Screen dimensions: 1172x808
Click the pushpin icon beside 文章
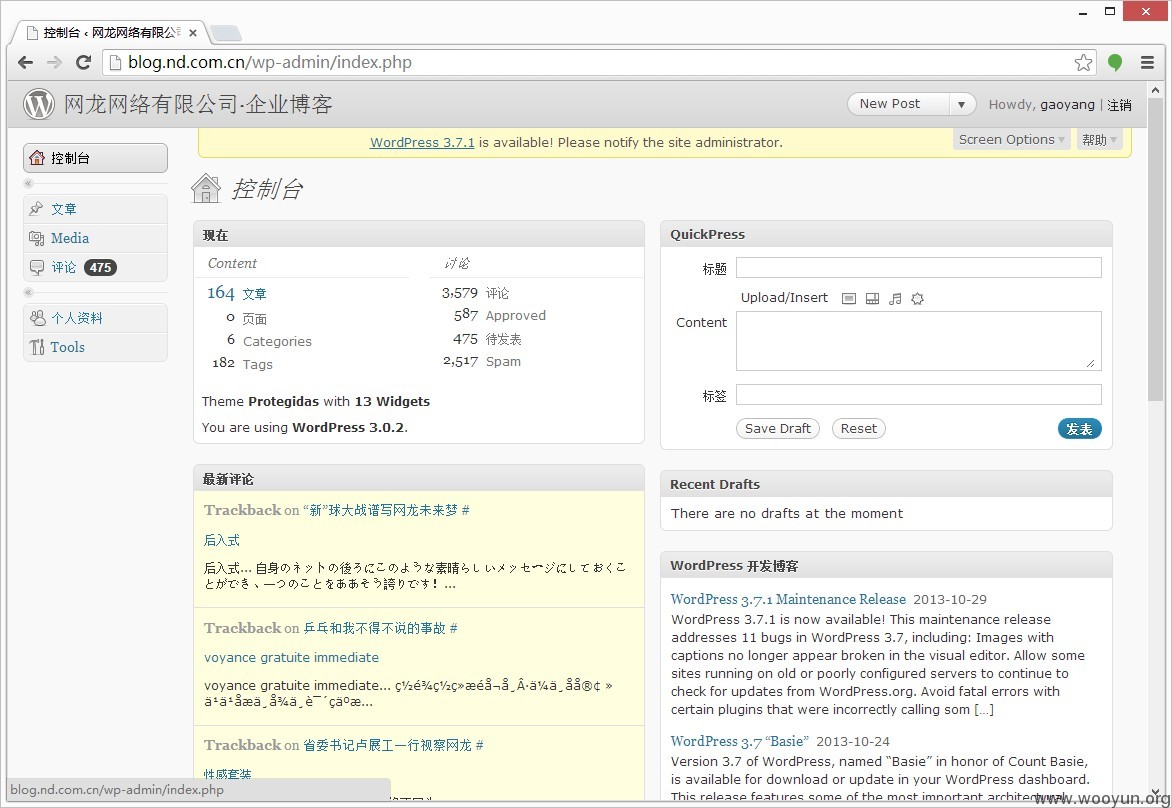pos(37,209)
